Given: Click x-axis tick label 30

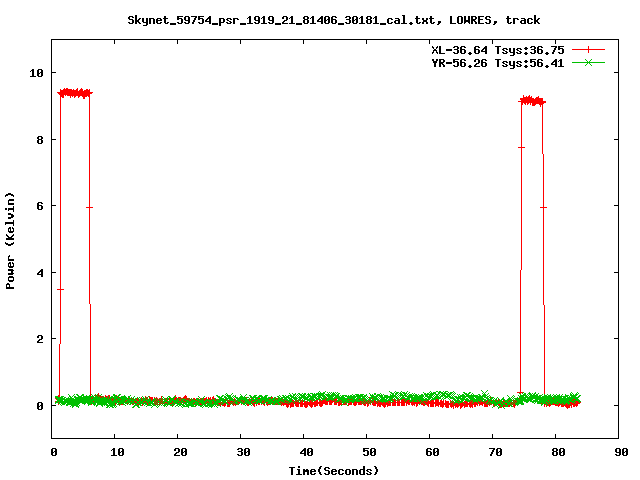Looking at the screenshot, I should tap(243, 452).
